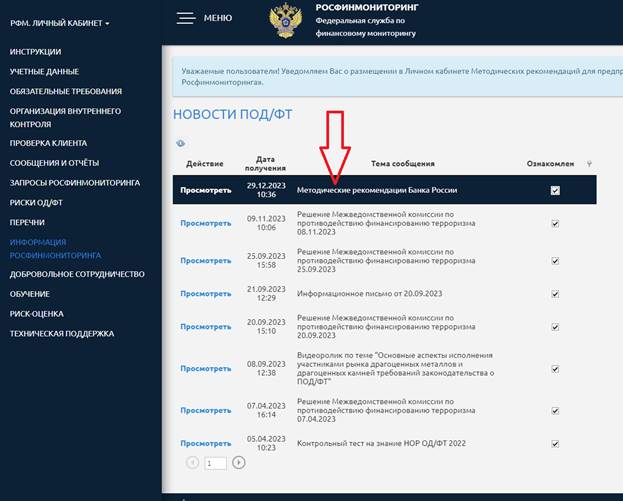
Task: Click subject Методические рекомендации Банка России
Action: pyautogui.click(x=377, y=190)
